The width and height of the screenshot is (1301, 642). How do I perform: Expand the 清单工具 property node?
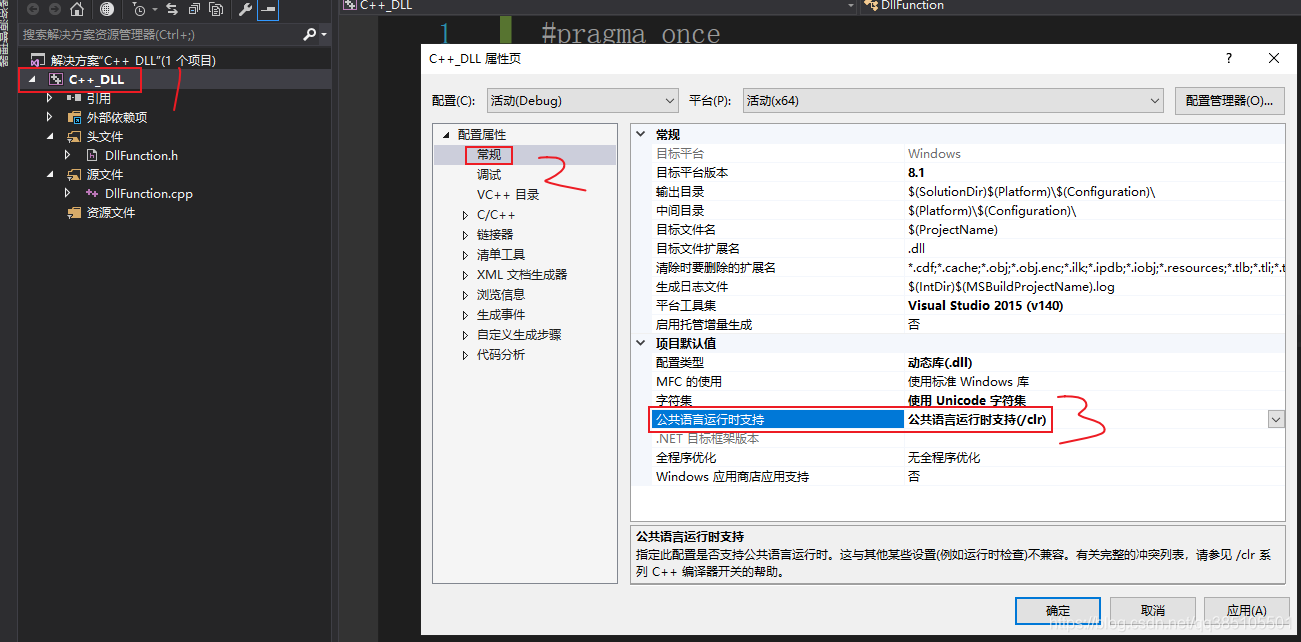coord(465,255)
